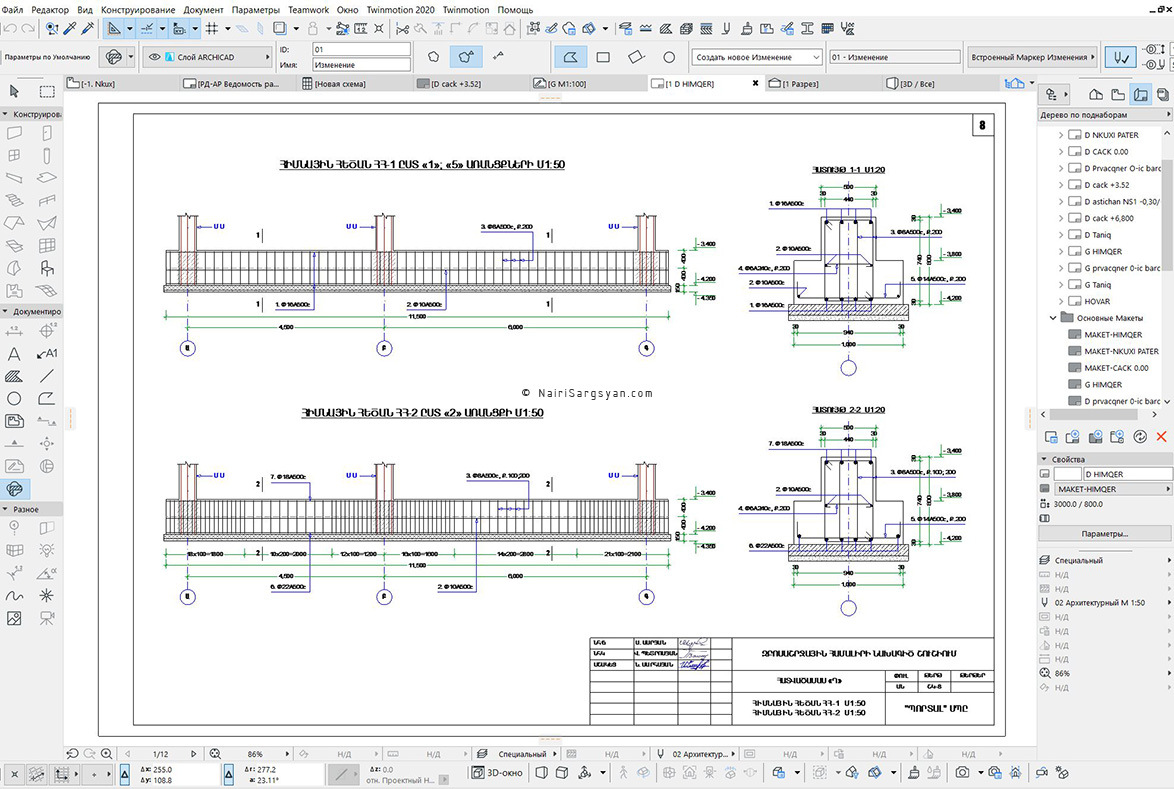Open the Teamwork menu

coord(308,10)
